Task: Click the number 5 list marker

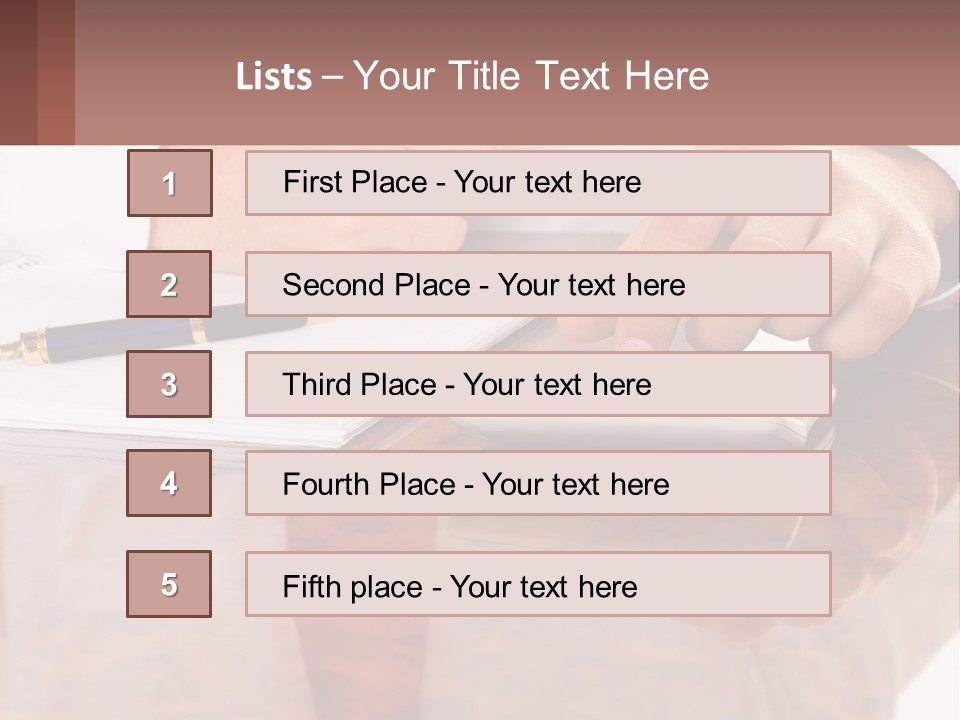Action: pyautogui.click(x=169, y=584)
